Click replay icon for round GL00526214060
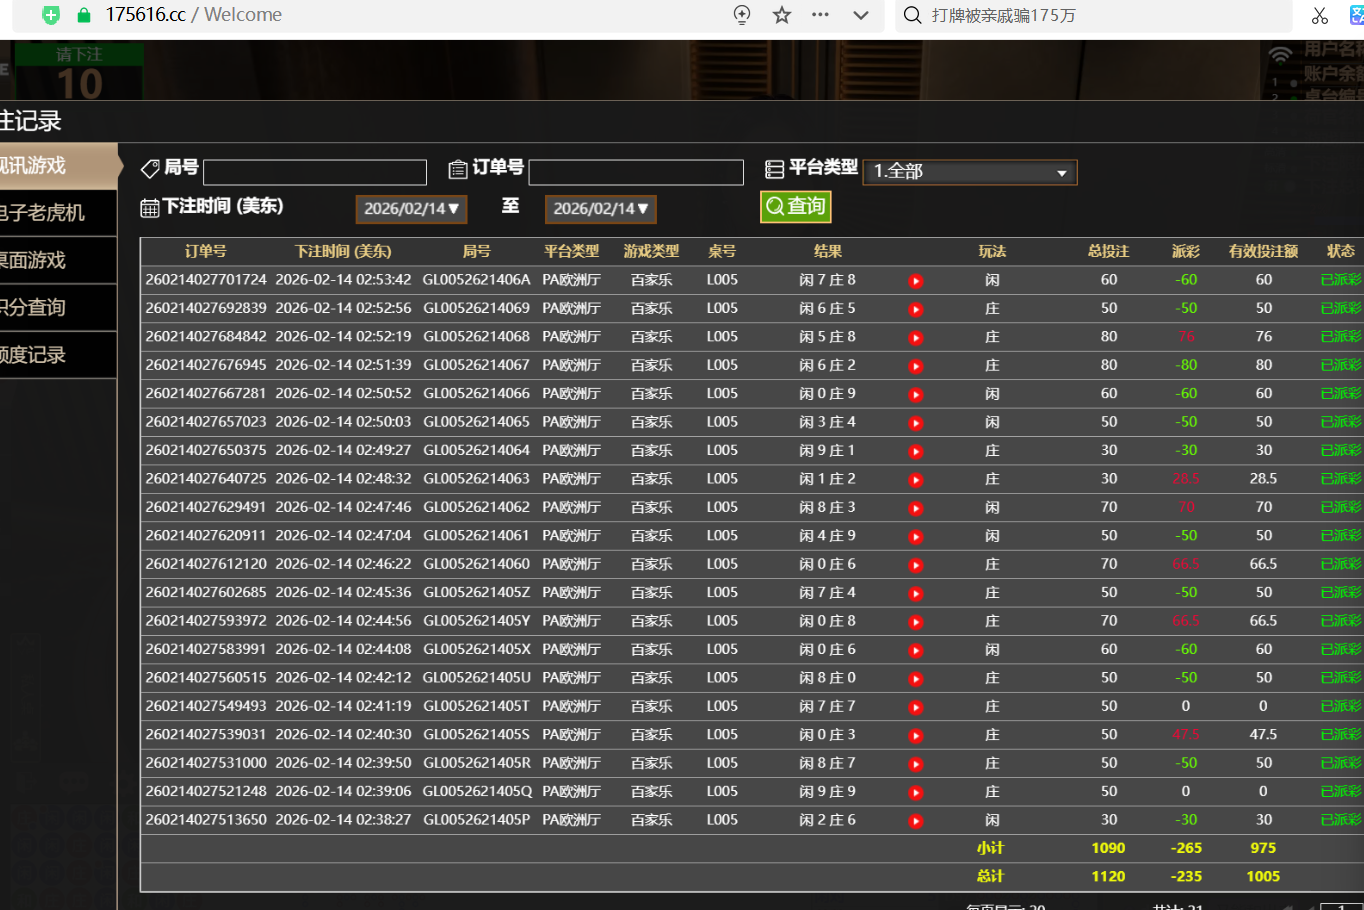 point(915,565)
